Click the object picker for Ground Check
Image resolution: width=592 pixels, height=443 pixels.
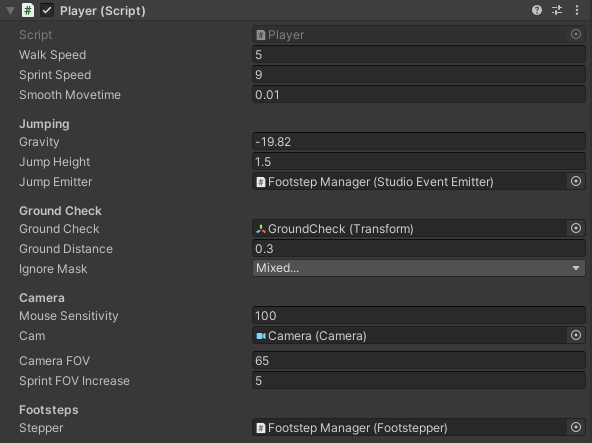pyautogui.click(x=576, y=228)
